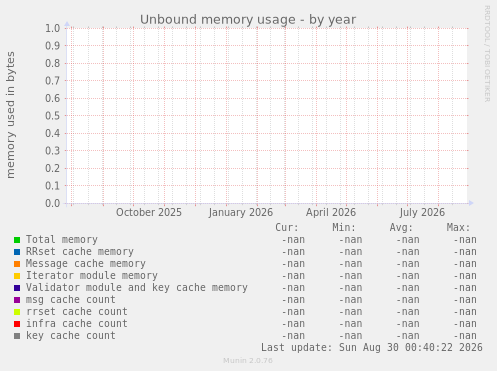Click the Max value for key cache count
The image size is (497, 371).
465,336
